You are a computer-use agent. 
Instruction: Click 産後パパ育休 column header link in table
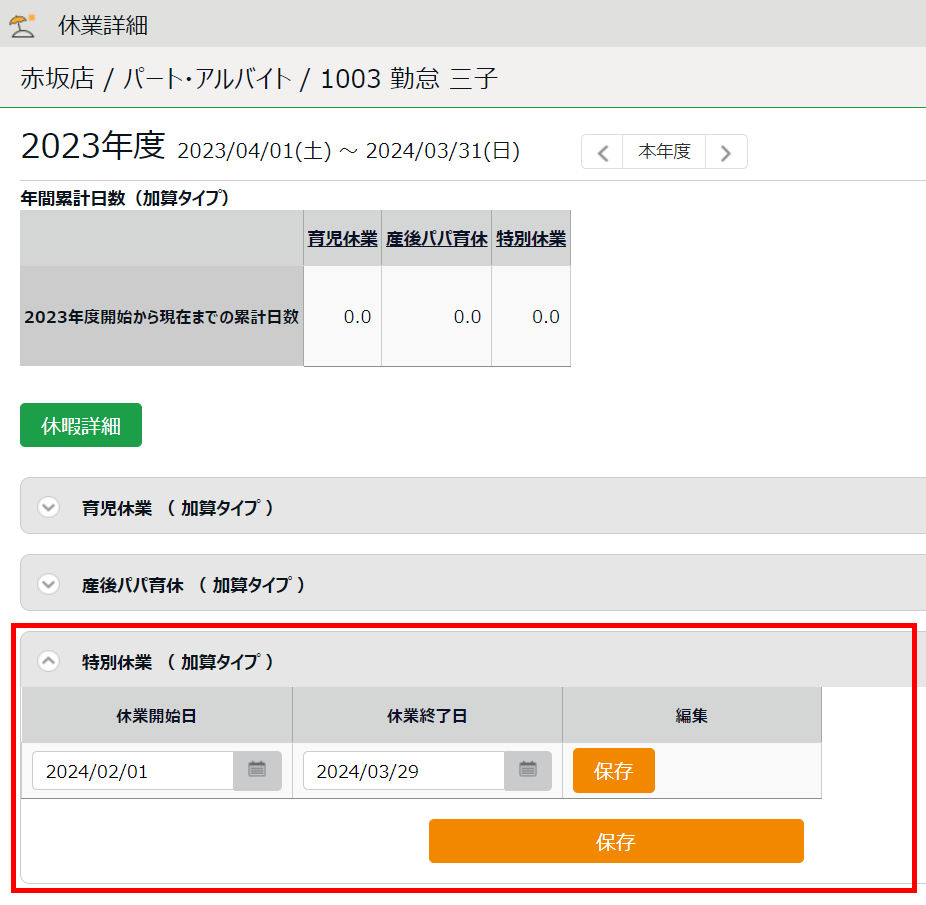coord(436,239)
